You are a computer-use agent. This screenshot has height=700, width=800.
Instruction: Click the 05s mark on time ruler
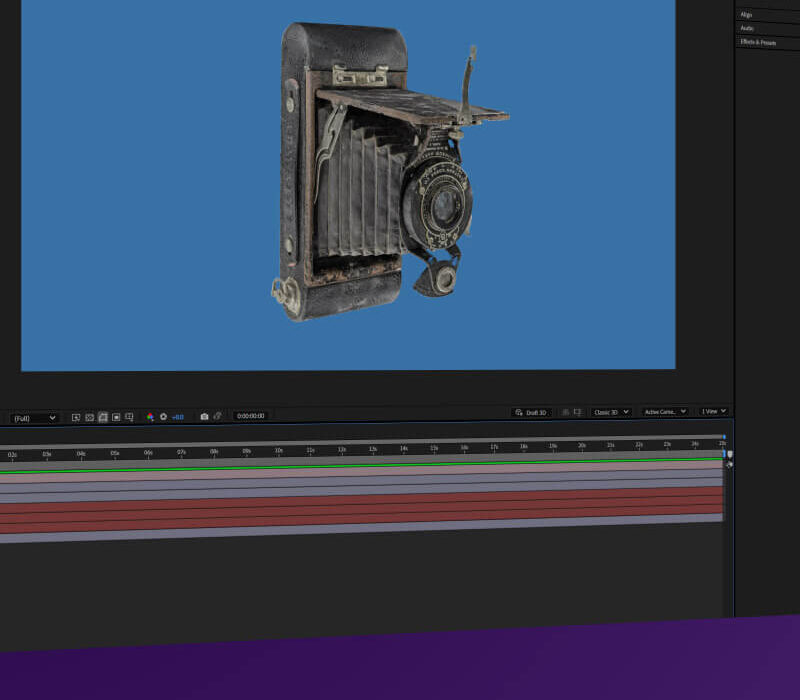tap(115, 453)
